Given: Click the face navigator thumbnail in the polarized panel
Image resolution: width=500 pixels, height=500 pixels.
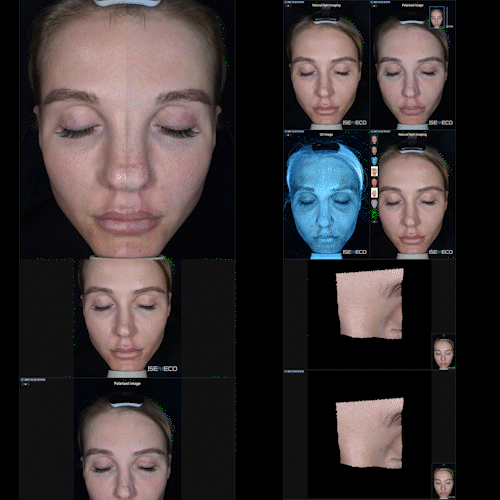Looking at the screenshot, I should (x=437, y=17).
